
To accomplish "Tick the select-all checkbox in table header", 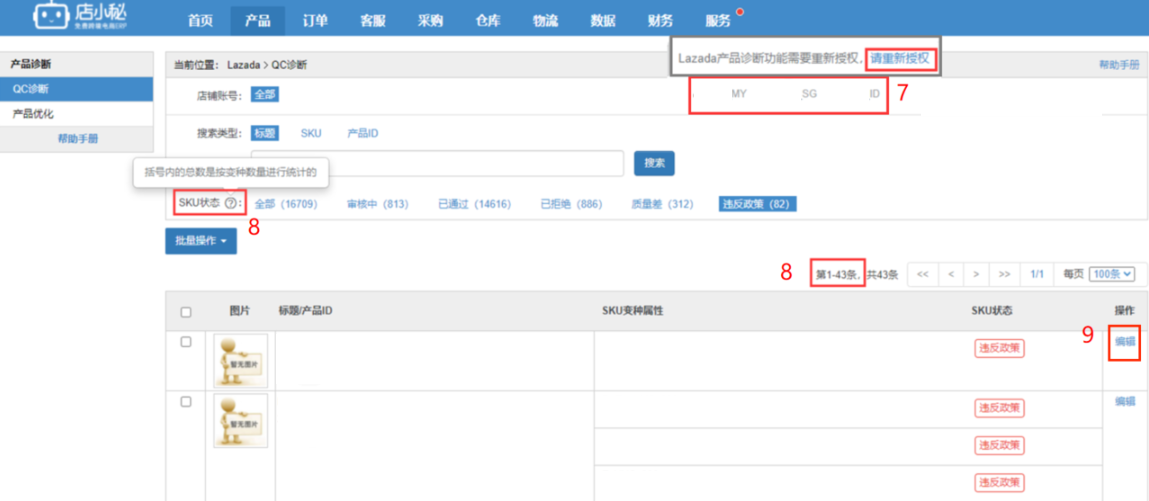I will pyautogui.click(x=186, y=312).
